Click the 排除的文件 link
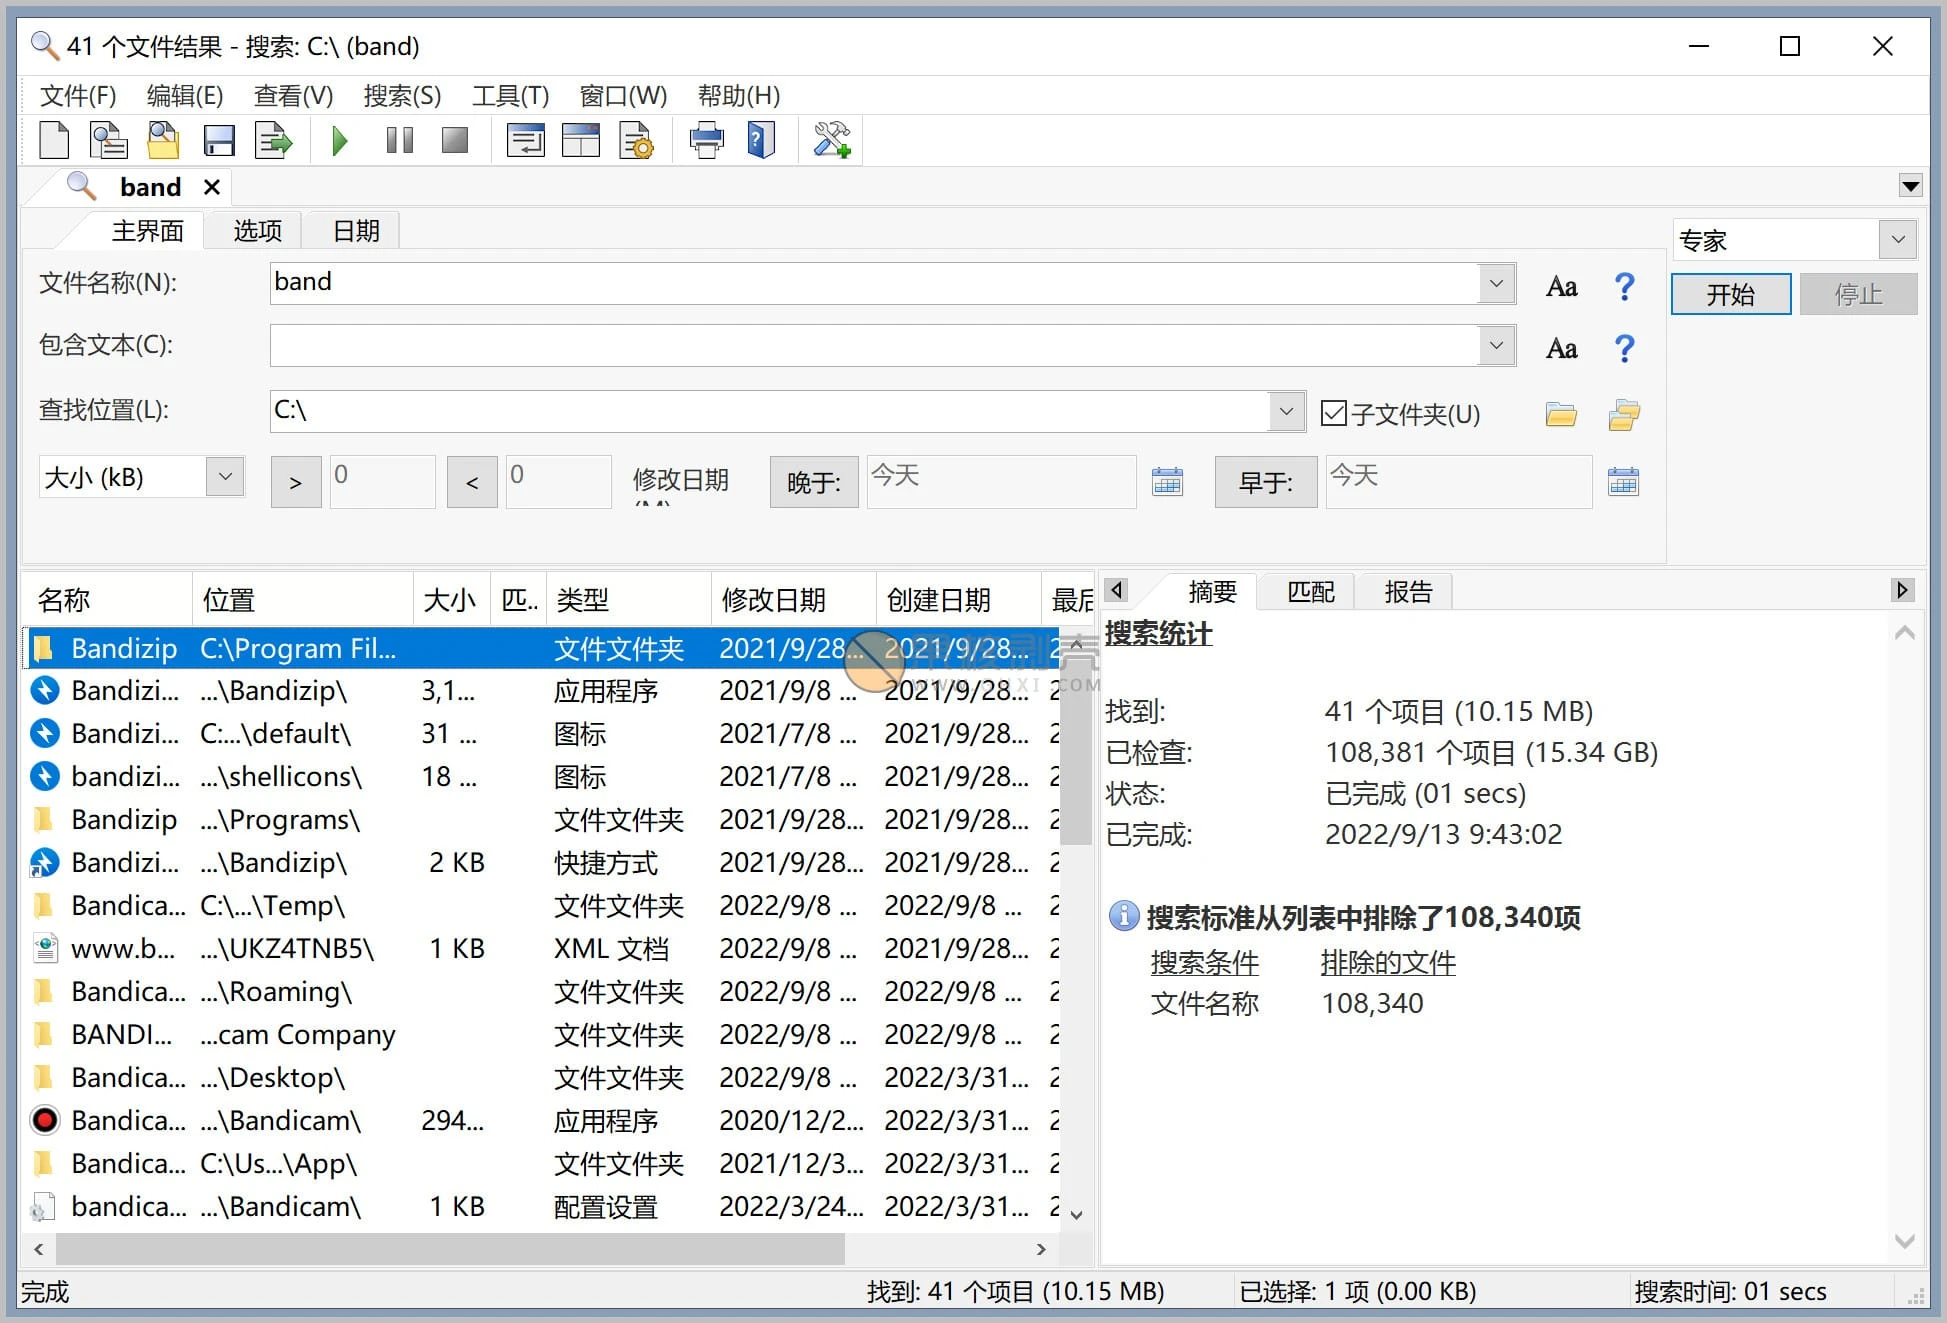The height and width of the screenshot is (1323, 1947). (1388, 963)
